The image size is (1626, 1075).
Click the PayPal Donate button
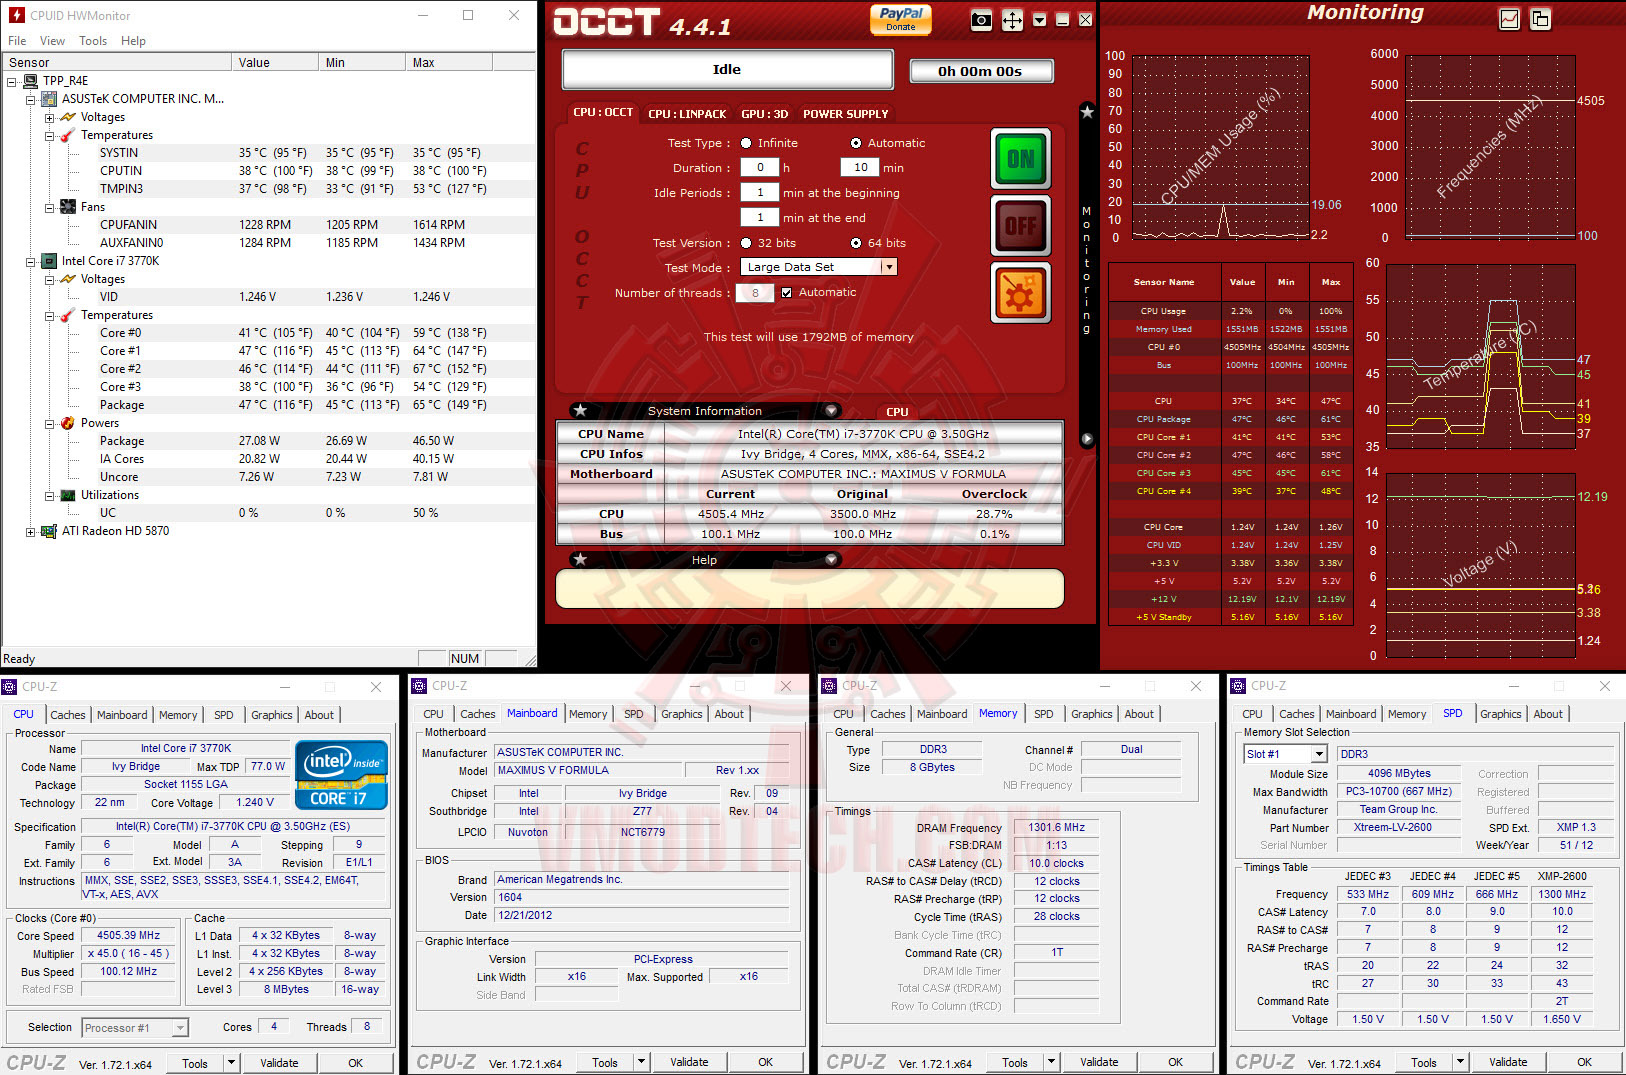(901, 19)
